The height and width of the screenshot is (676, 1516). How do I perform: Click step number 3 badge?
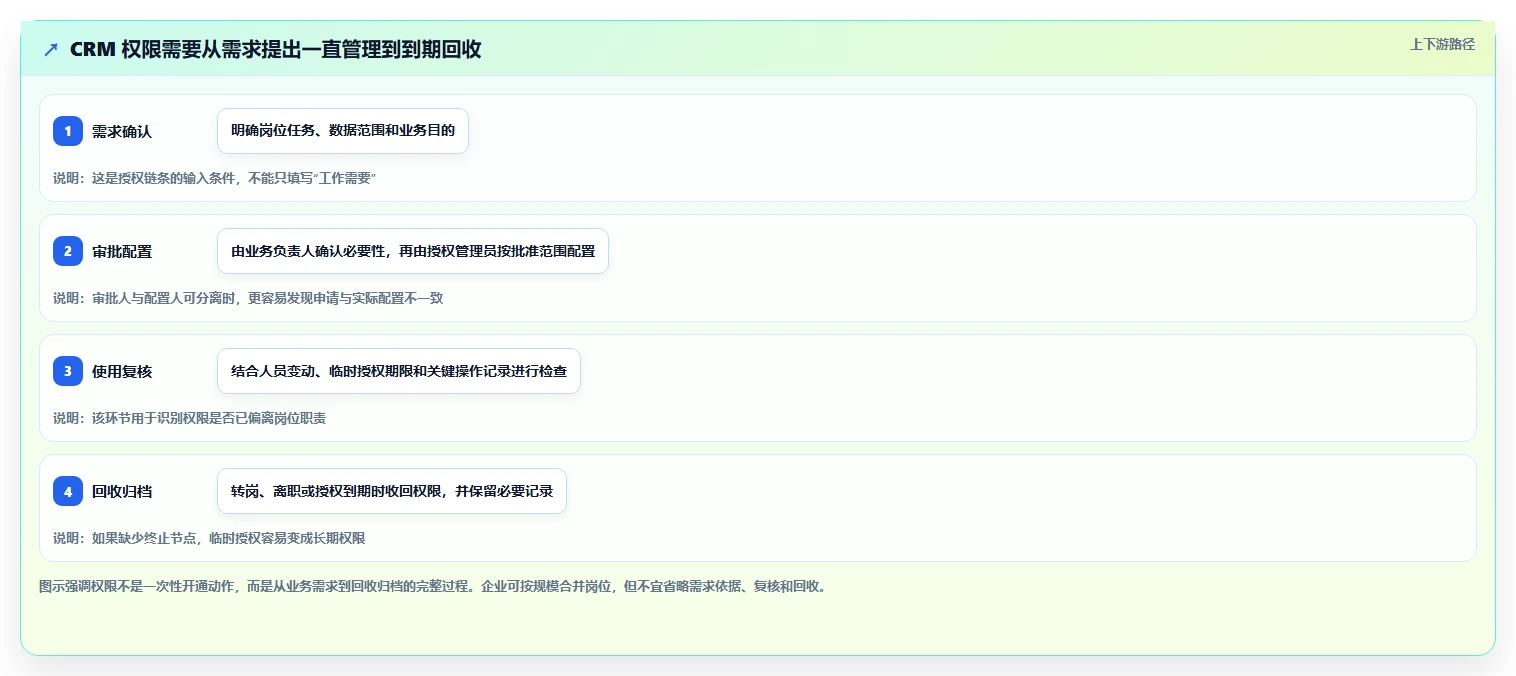click(x=68, y=371)
